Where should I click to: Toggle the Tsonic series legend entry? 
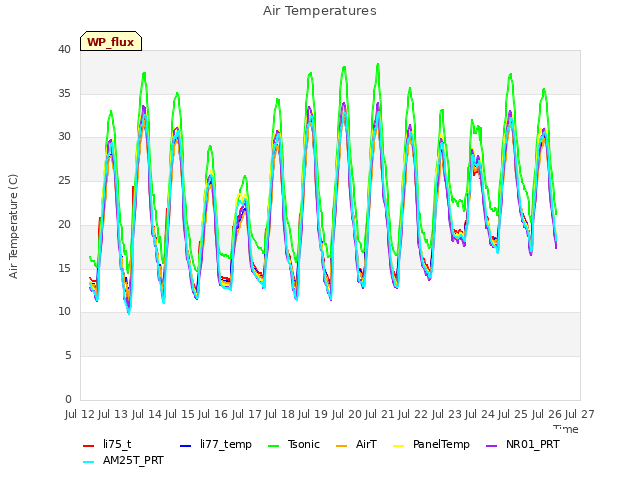294,444
